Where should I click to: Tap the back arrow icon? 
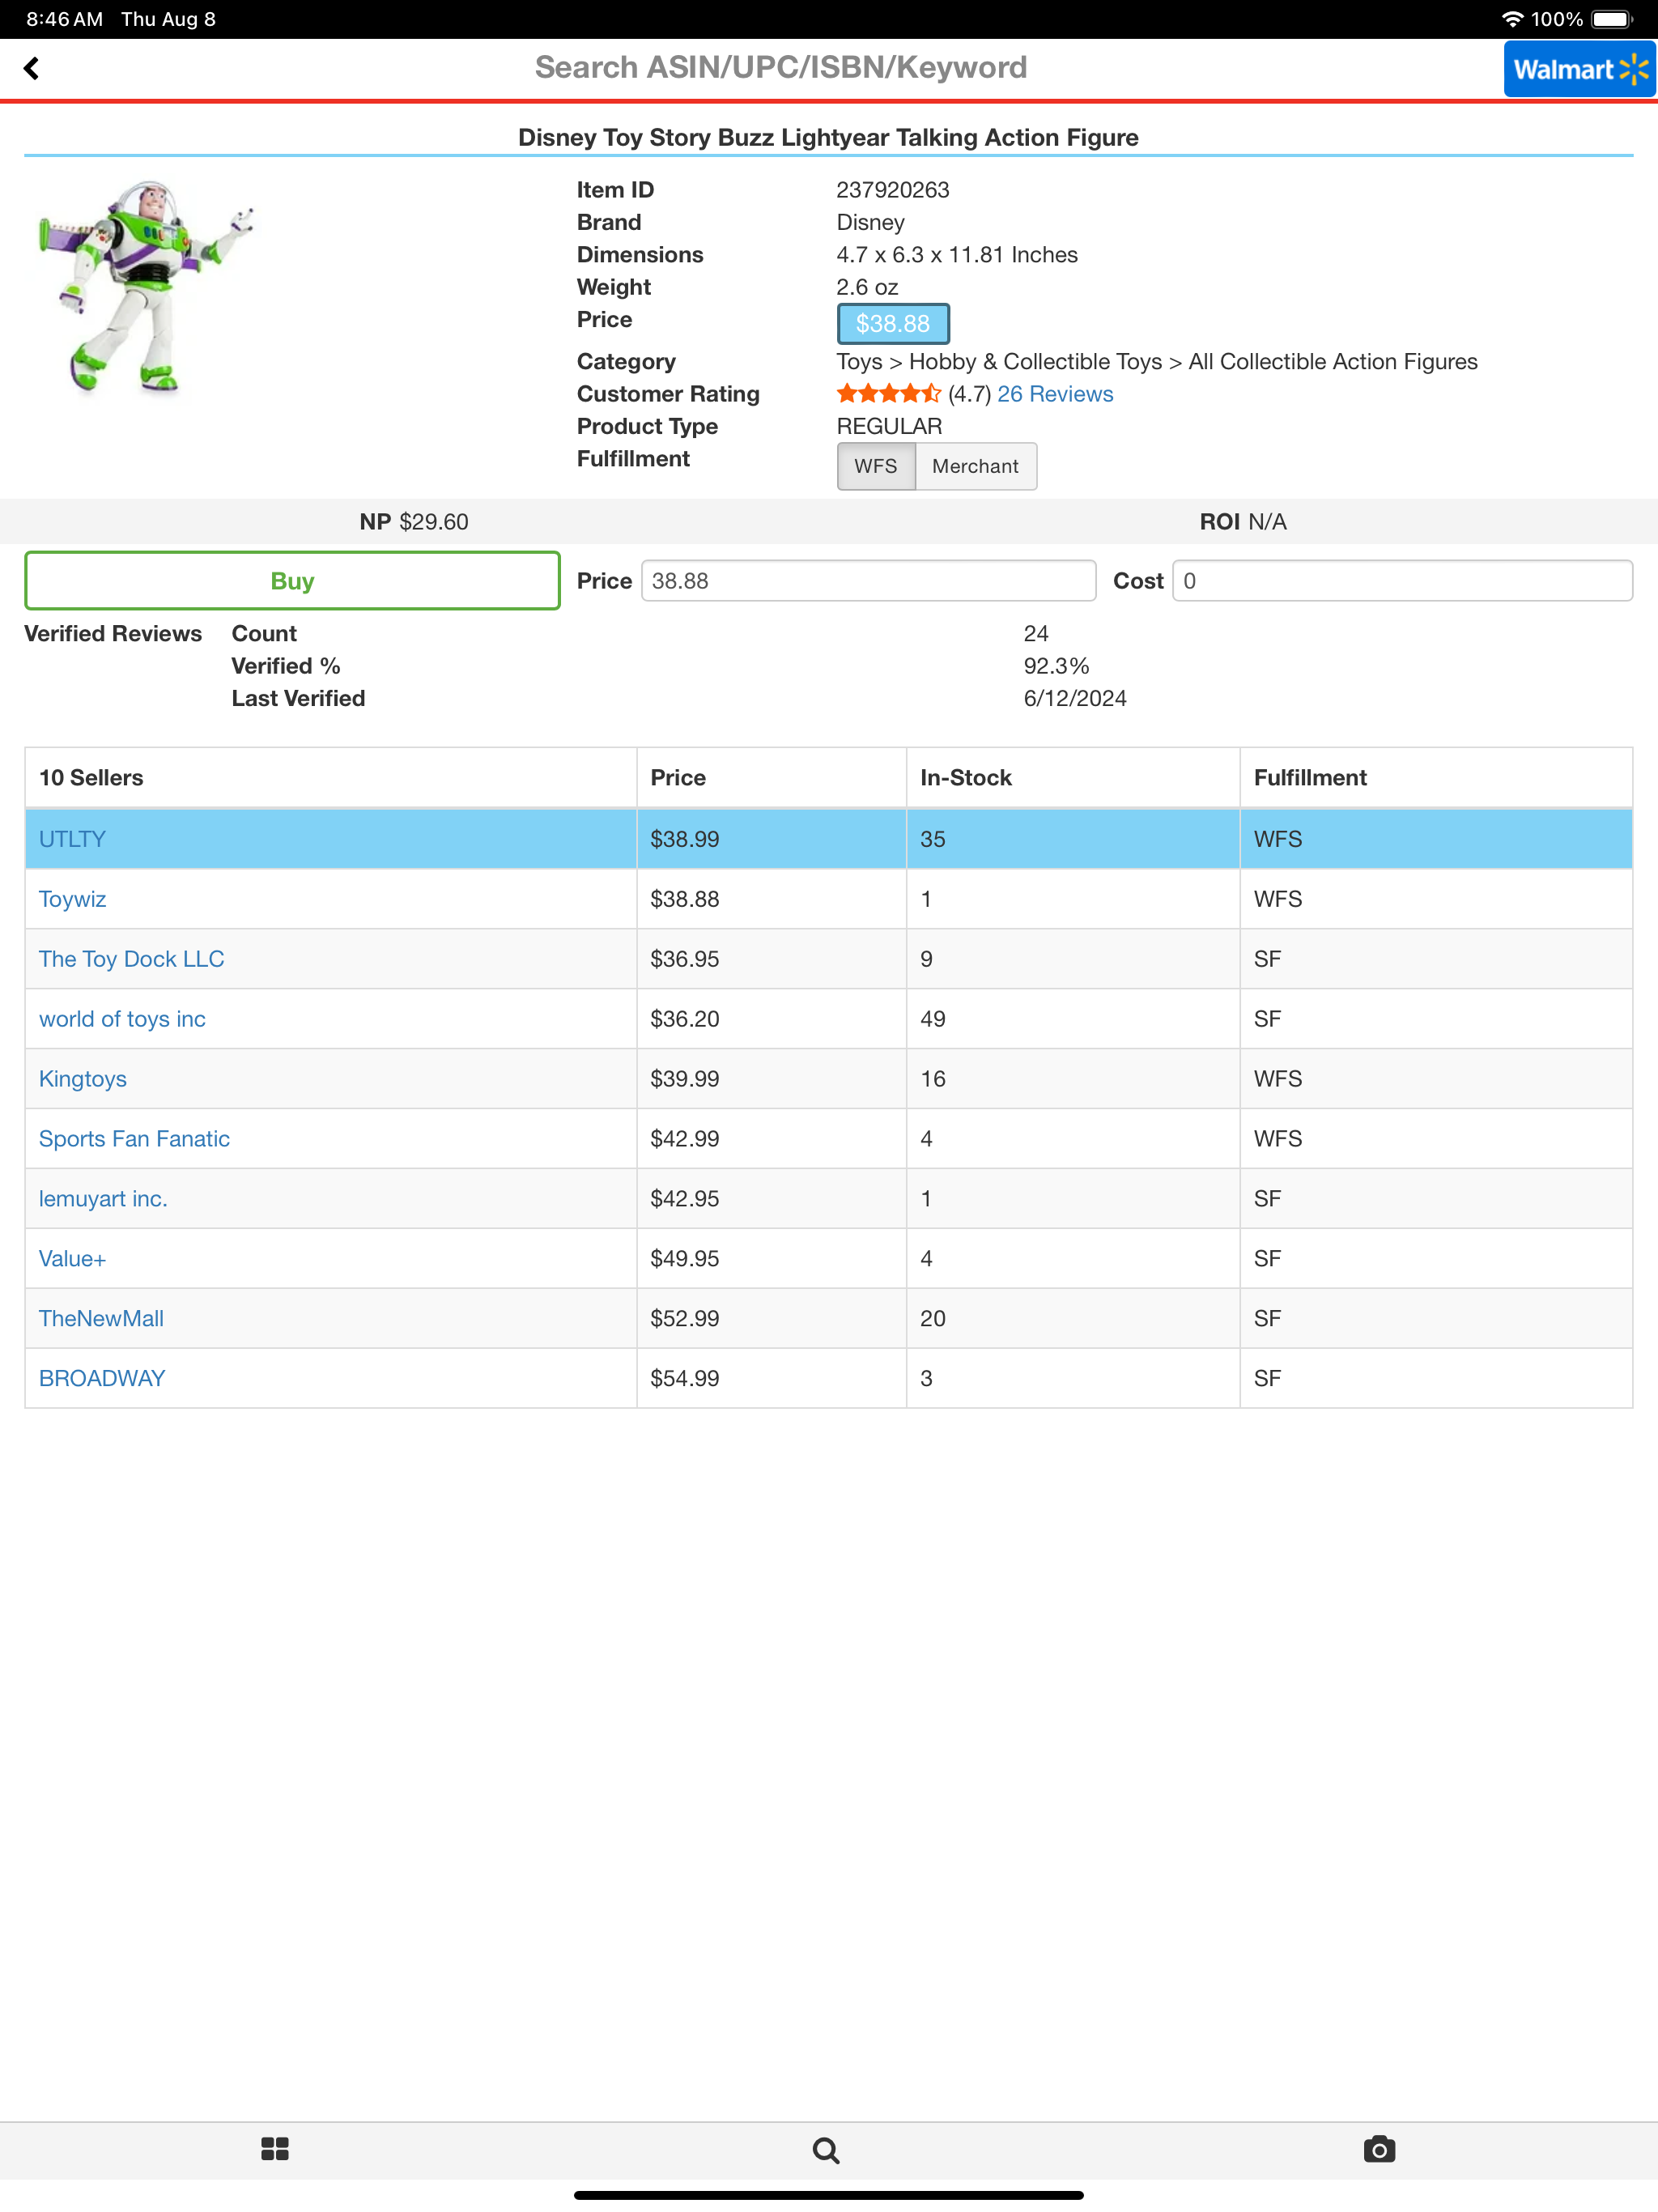[x=32, y=68]
